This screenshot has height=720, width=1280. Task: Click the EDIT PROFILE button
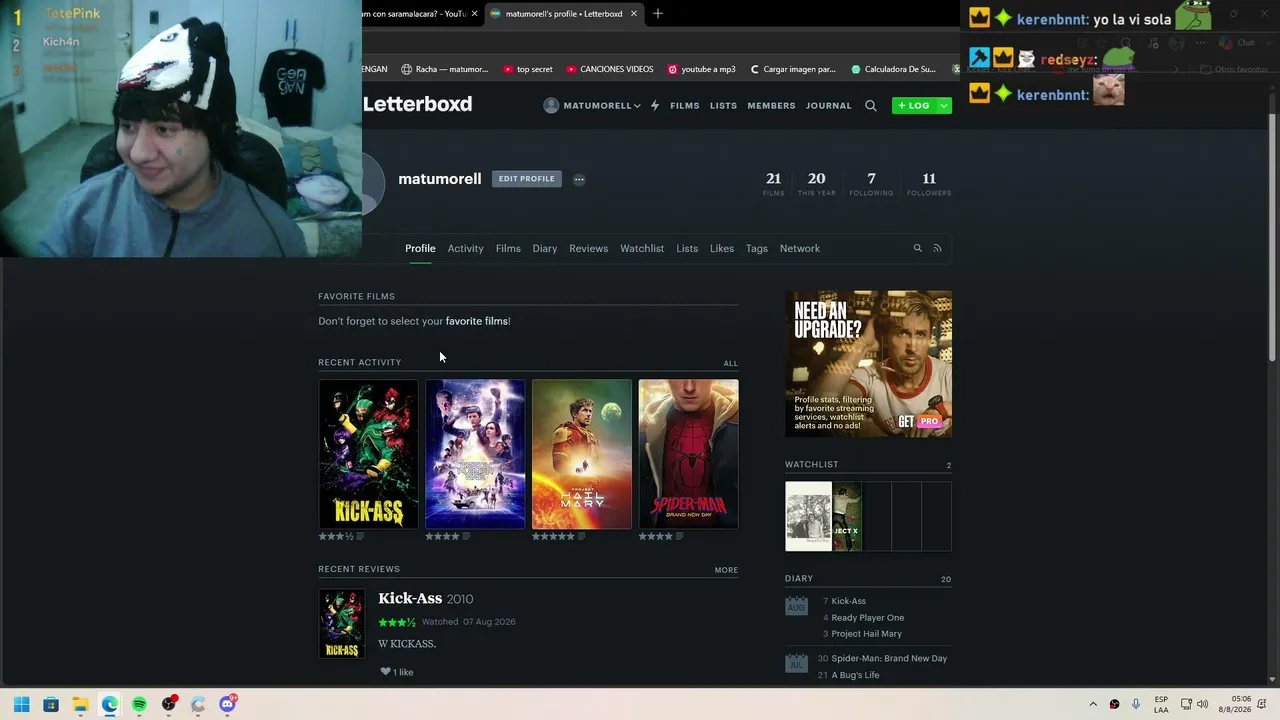pos(526,179)
